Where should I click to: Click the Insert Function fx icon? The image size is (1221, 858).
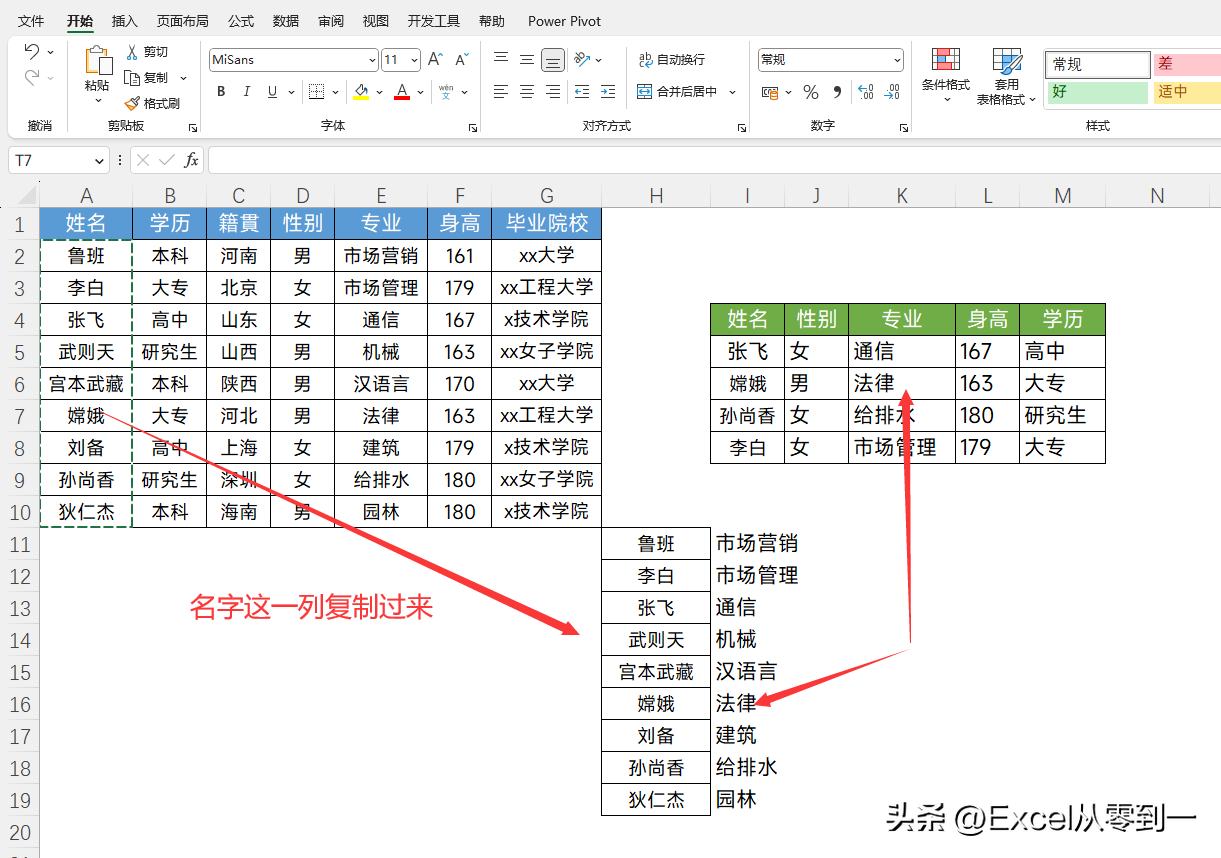pos(192,160)
